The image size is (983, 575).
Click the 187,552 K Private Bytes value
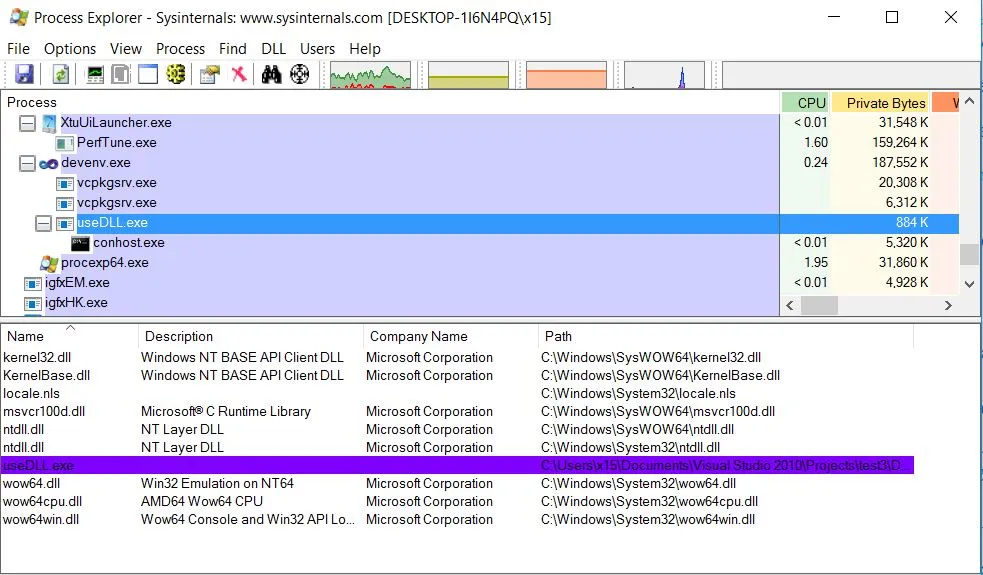(900, 162)
